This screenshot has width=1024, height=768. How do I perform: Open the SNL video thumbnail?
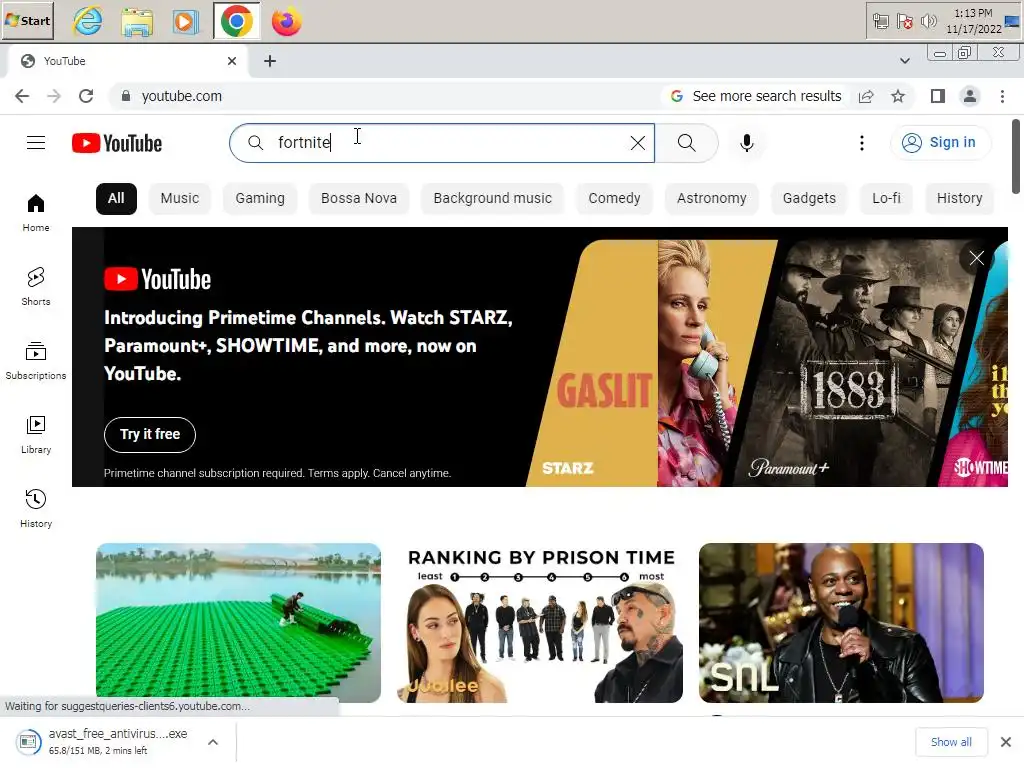coord(841,622)
